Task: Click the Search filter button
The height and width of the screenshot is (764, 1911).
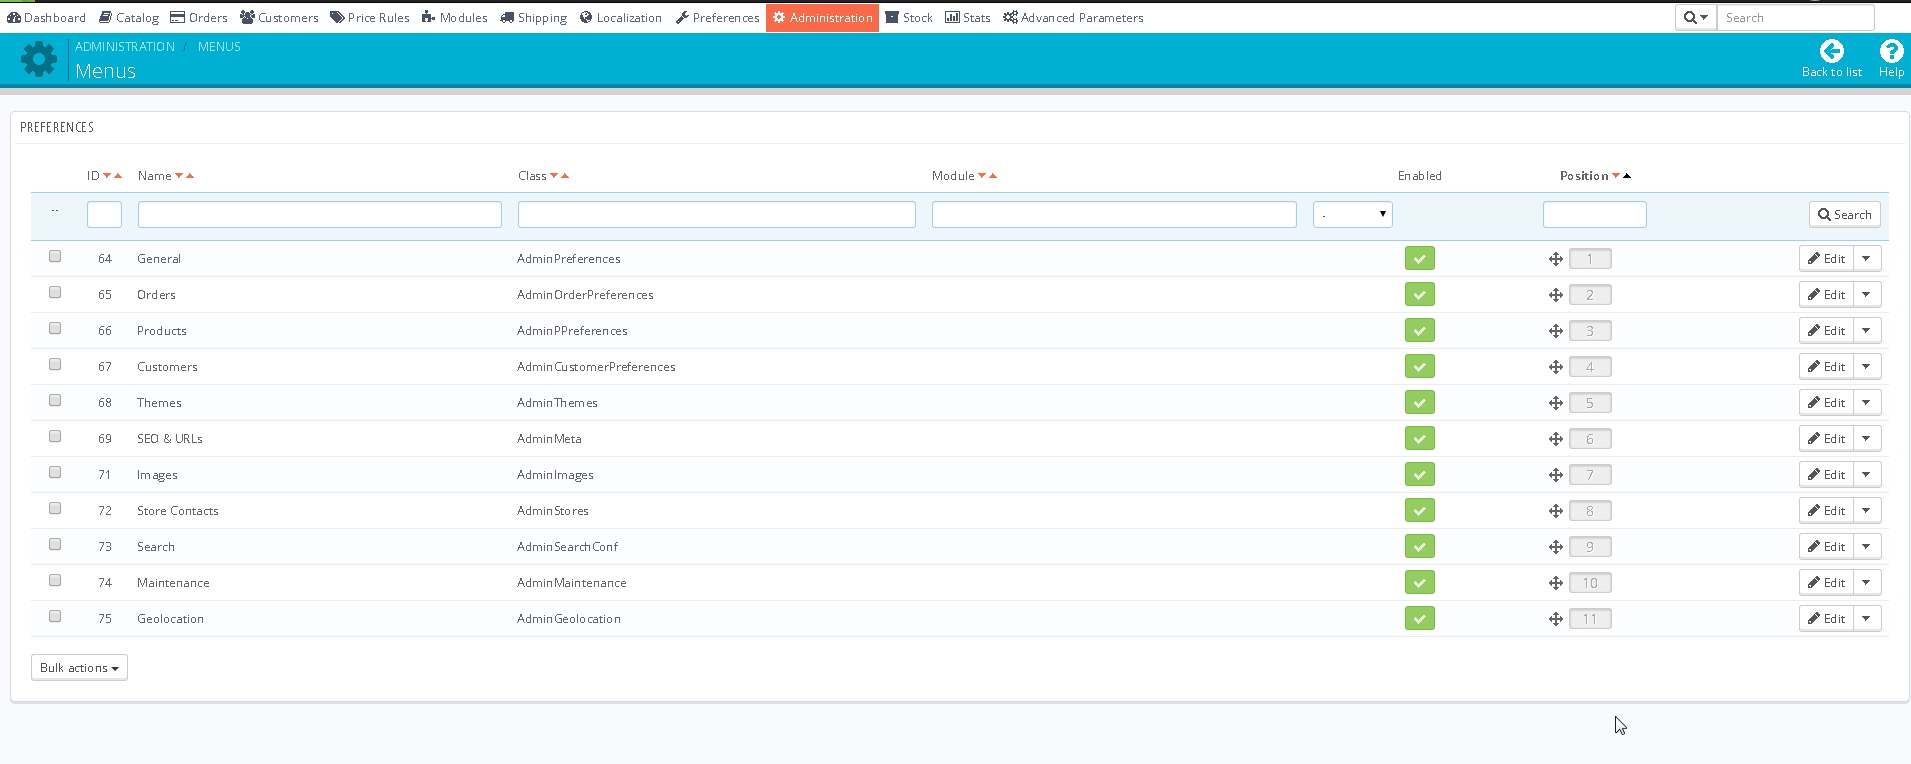Action: pos(1845,215)
